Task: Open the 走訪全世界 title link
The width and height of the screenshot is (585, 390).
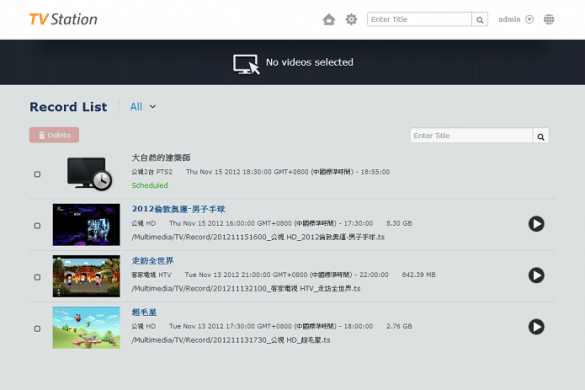Action: click(x=153, y=260)
